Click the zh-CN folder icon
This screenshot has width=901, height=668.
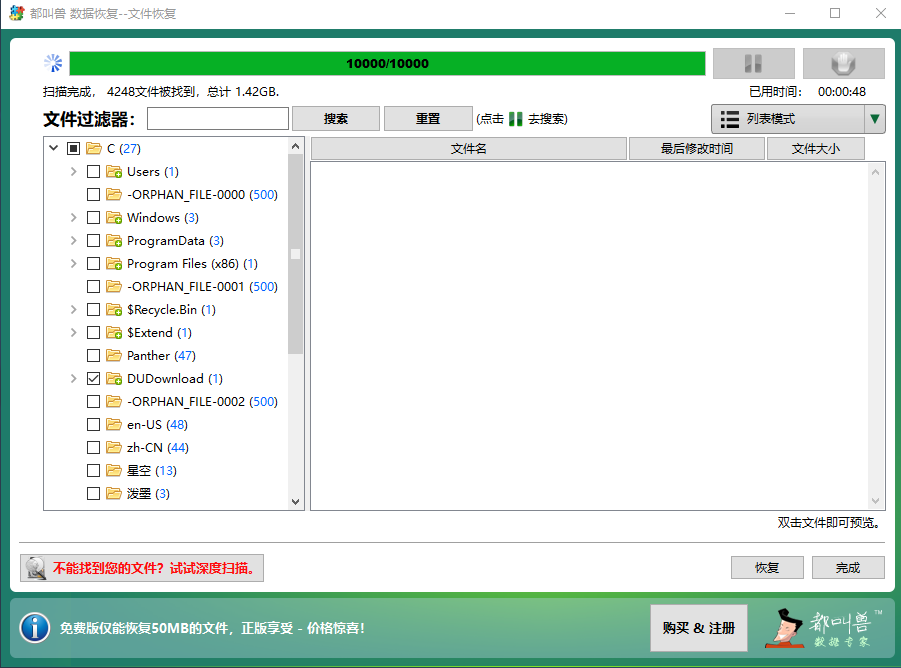114,447
